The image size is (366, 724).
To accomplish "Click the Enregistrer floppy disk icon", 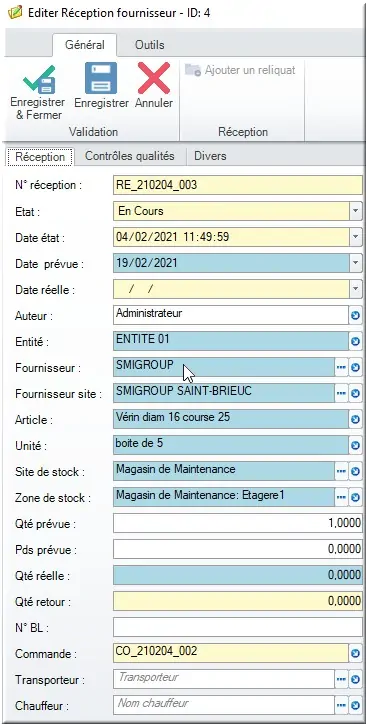I will 101,78.
